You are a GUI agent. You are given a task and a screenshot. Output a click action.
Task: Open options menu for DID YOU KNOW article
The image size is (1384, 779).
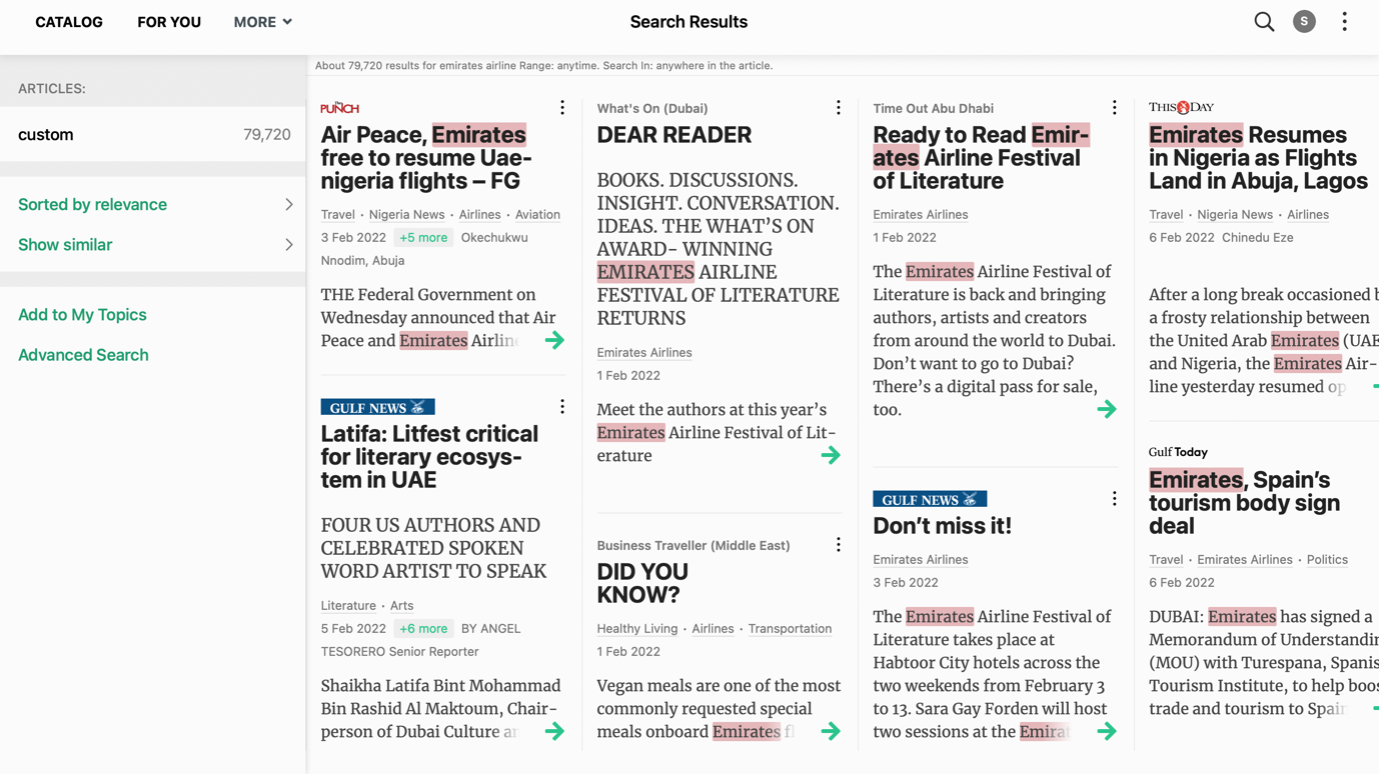(x=838, y=545)
